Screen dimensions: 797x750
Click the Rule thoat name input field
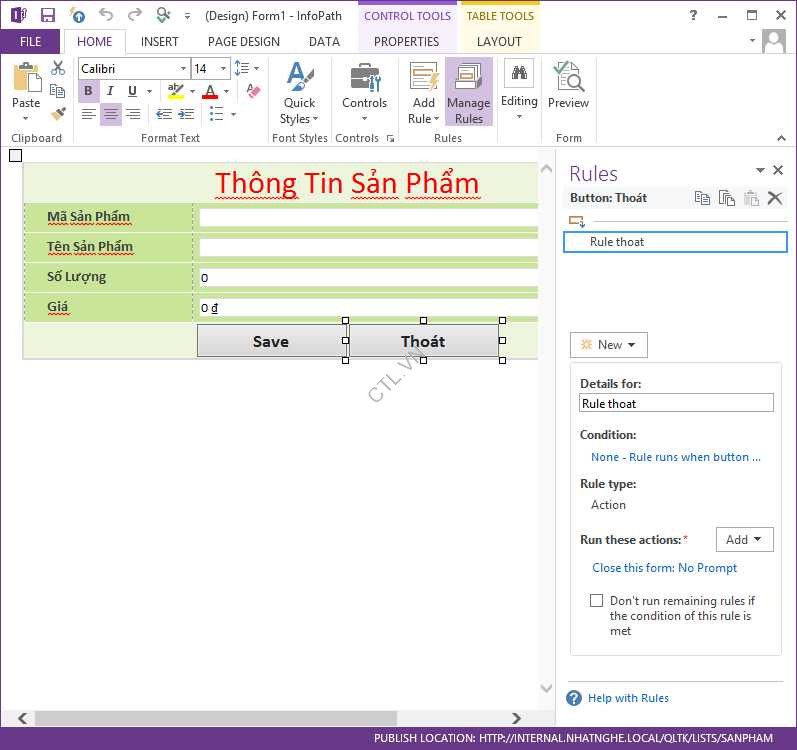pyautogui.click(x=676, y=403)
